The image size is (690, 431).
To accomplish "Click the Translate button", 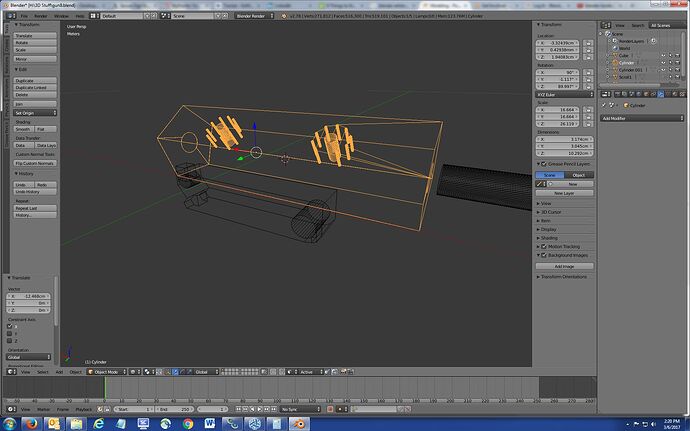I will (x=35, y=36).
